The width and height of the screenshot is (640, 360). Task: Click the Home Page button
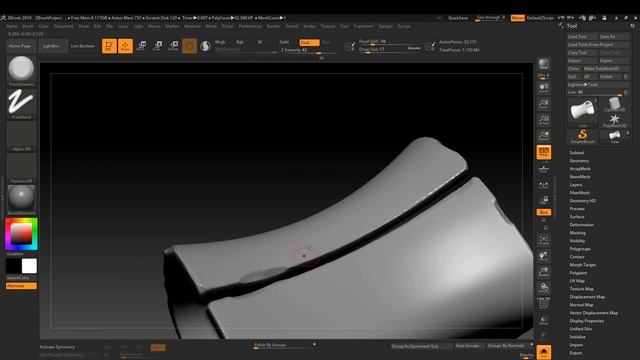pyautogui.click(x=20, y=46)
